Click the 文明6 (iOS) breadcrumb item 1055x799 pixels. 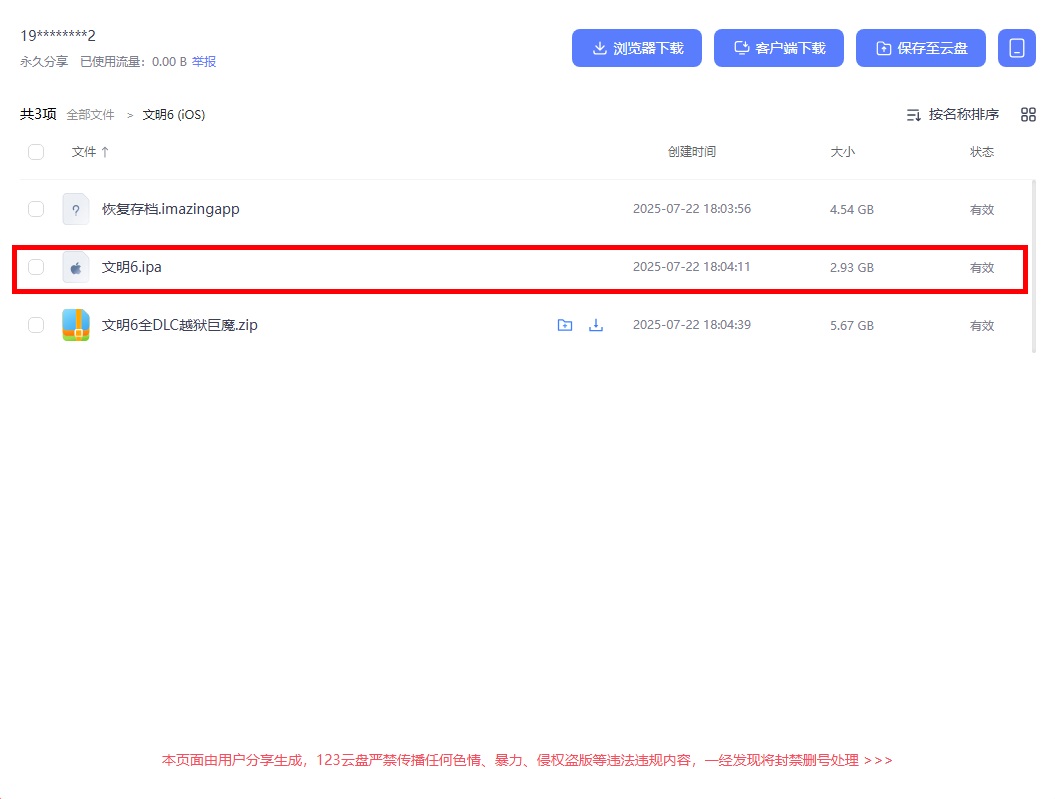(174, 115)
